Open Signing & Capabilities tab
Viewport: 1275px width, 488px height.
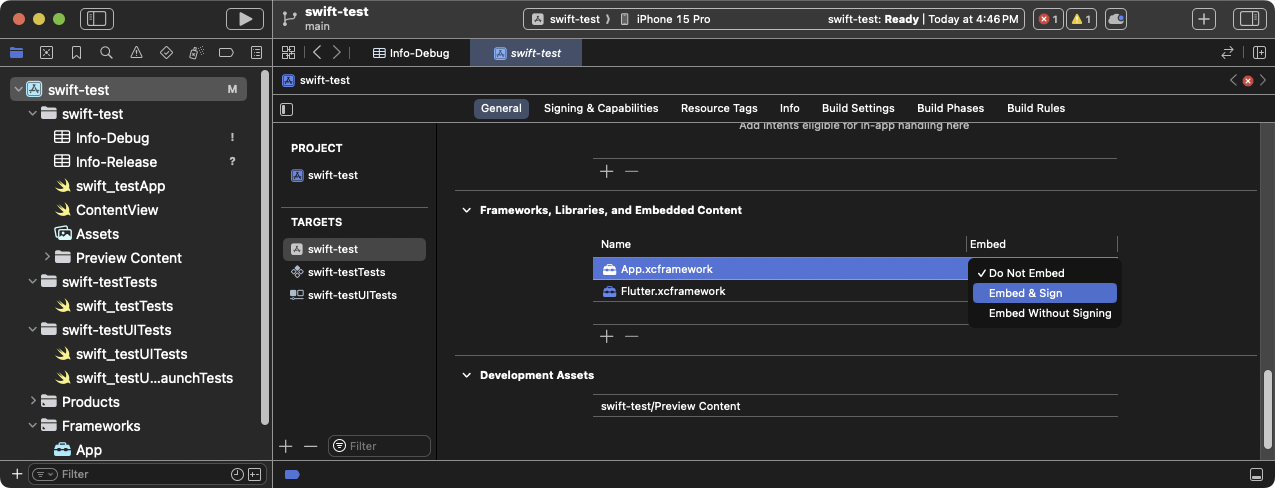(x=600, y=108)
